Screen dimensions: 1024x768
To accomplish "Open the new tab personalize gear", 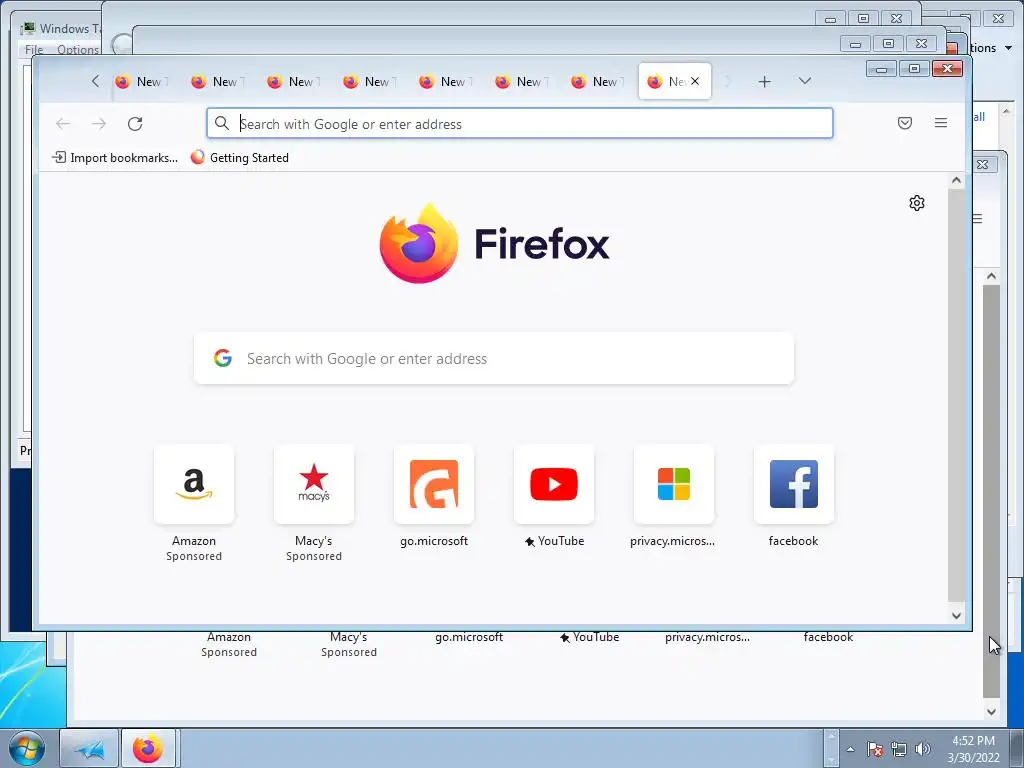I will (x=917, y=203).
